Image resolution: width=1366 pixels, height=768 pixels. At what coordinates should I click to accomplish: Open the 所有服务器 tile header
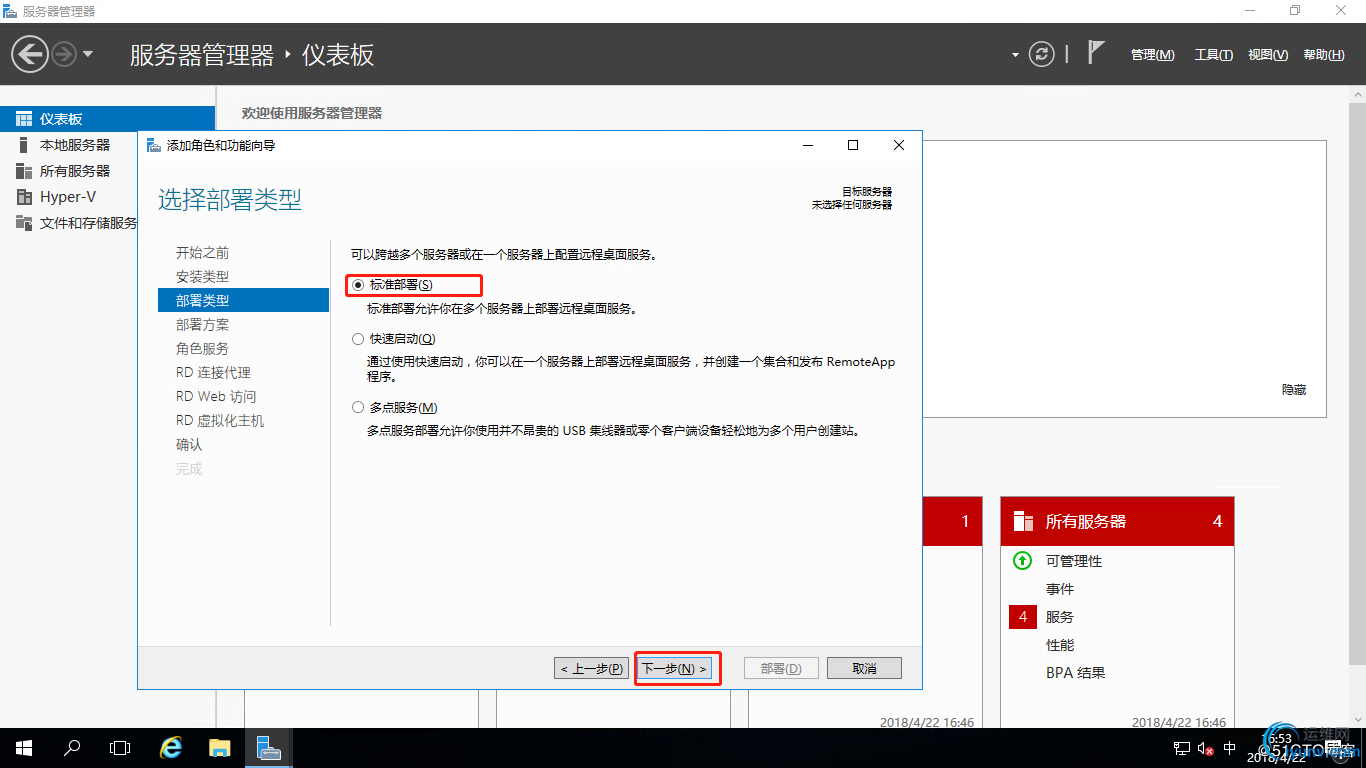pyautogui.click(x=1117, y=521)
